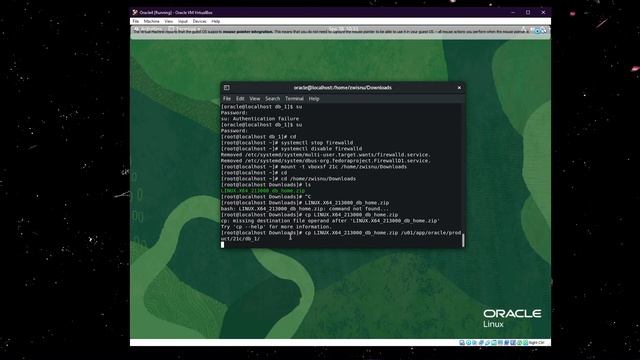
Task: Open the terminal View menu
Action: coord(255,98)
